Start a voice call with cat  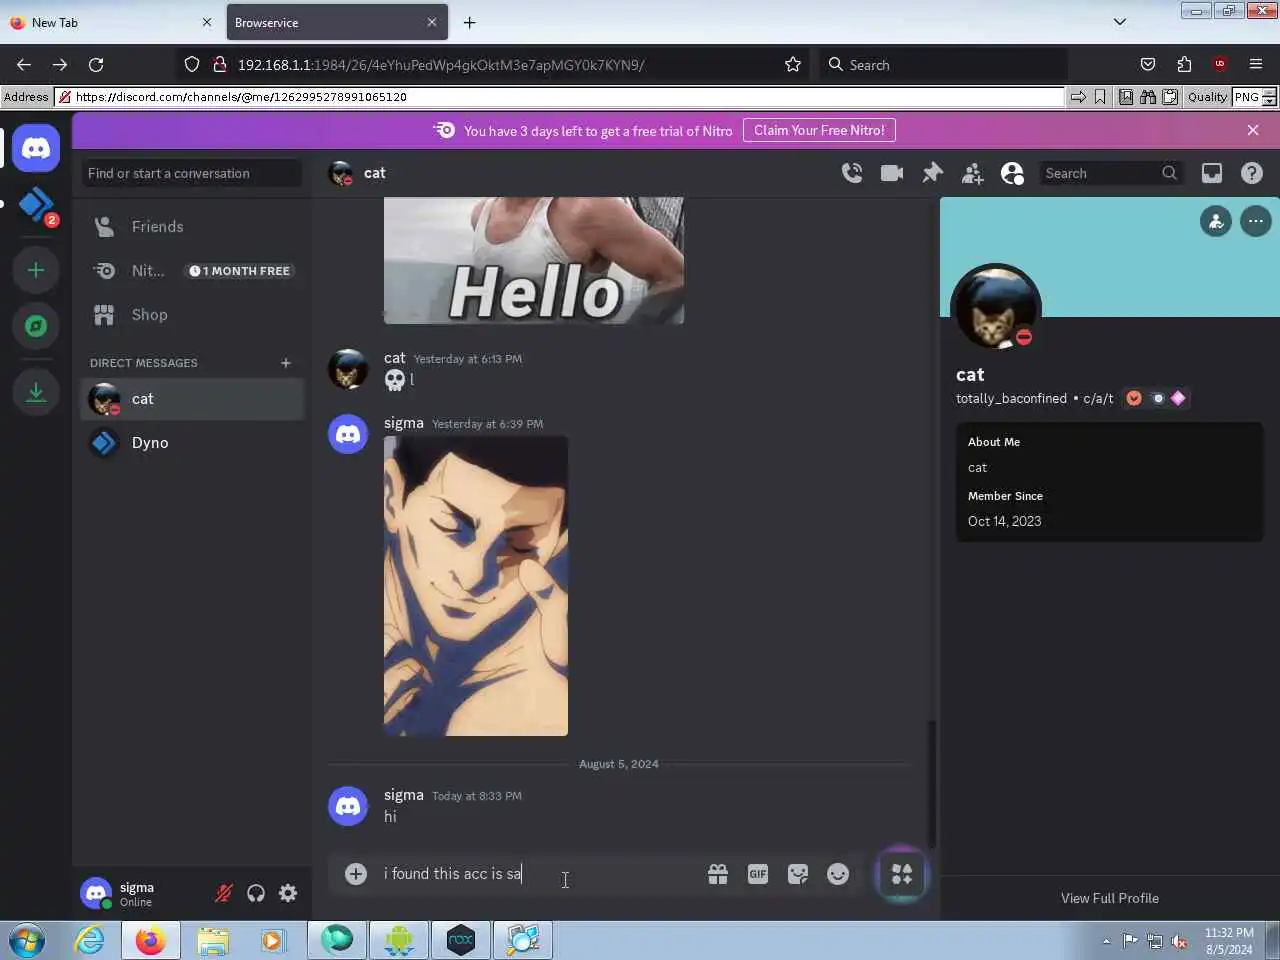point(852,173)
